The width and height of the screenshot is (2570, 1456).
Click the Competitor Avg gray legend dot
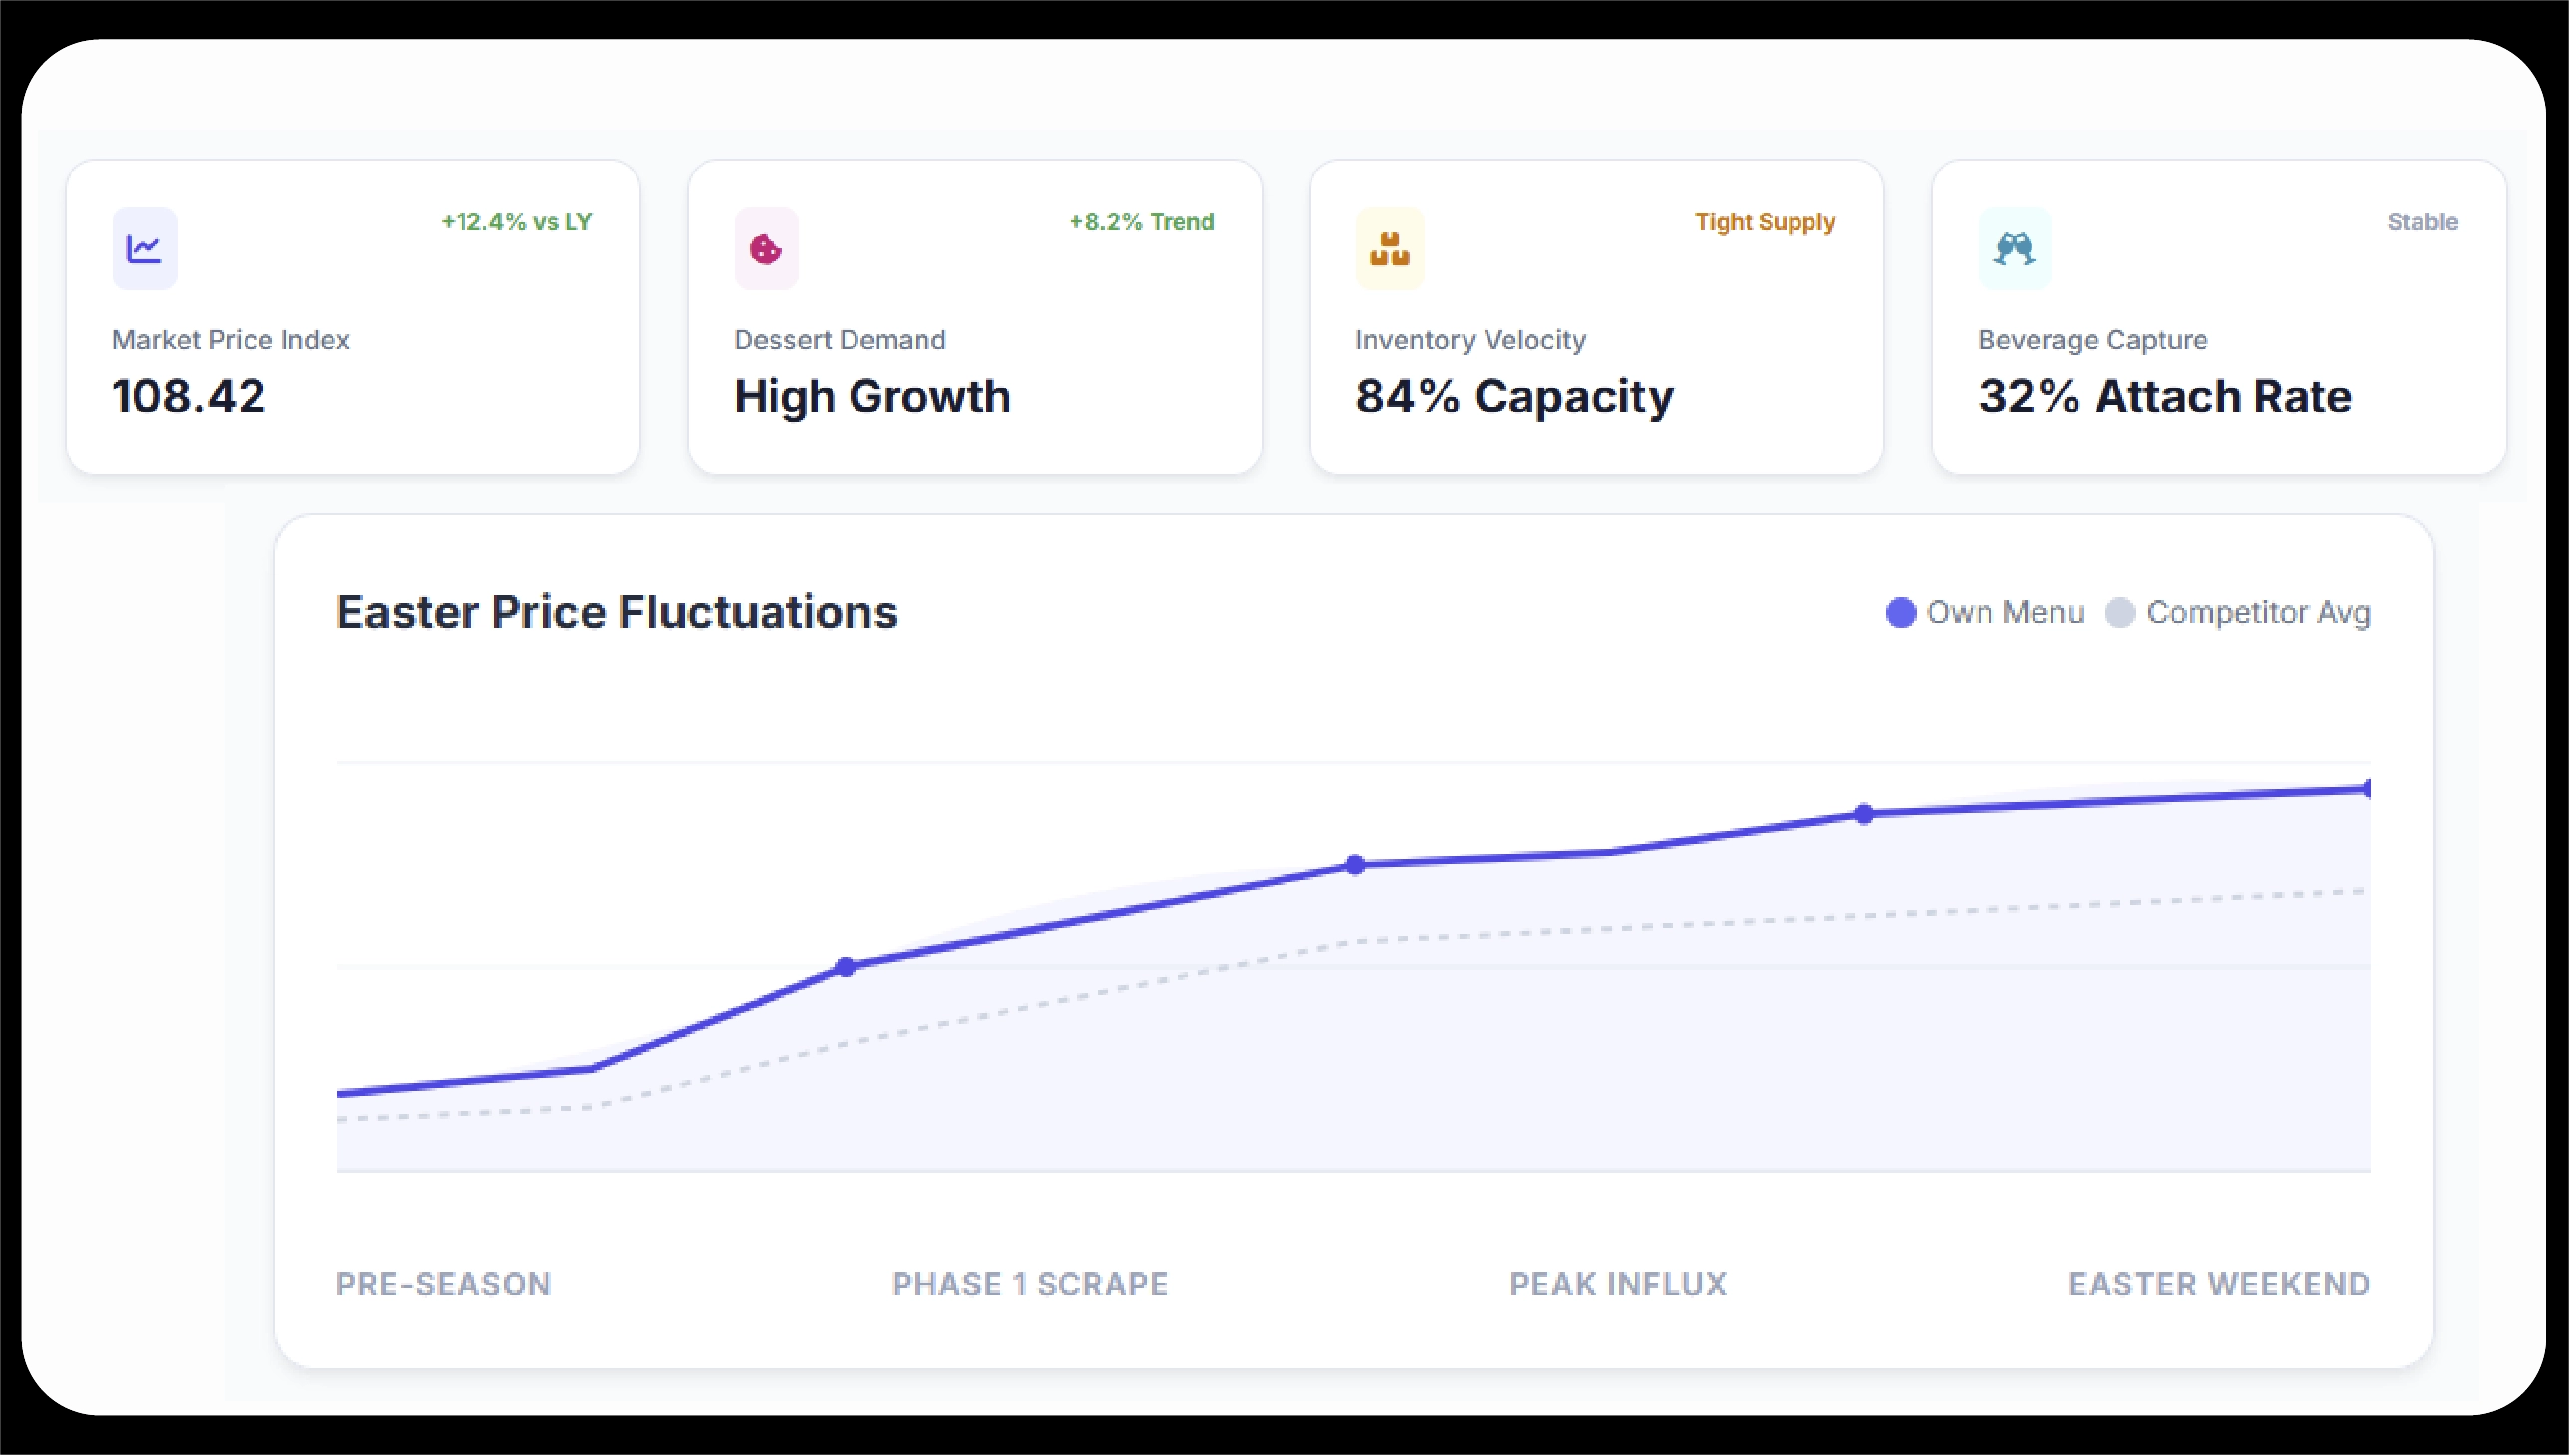(2120, 611)
